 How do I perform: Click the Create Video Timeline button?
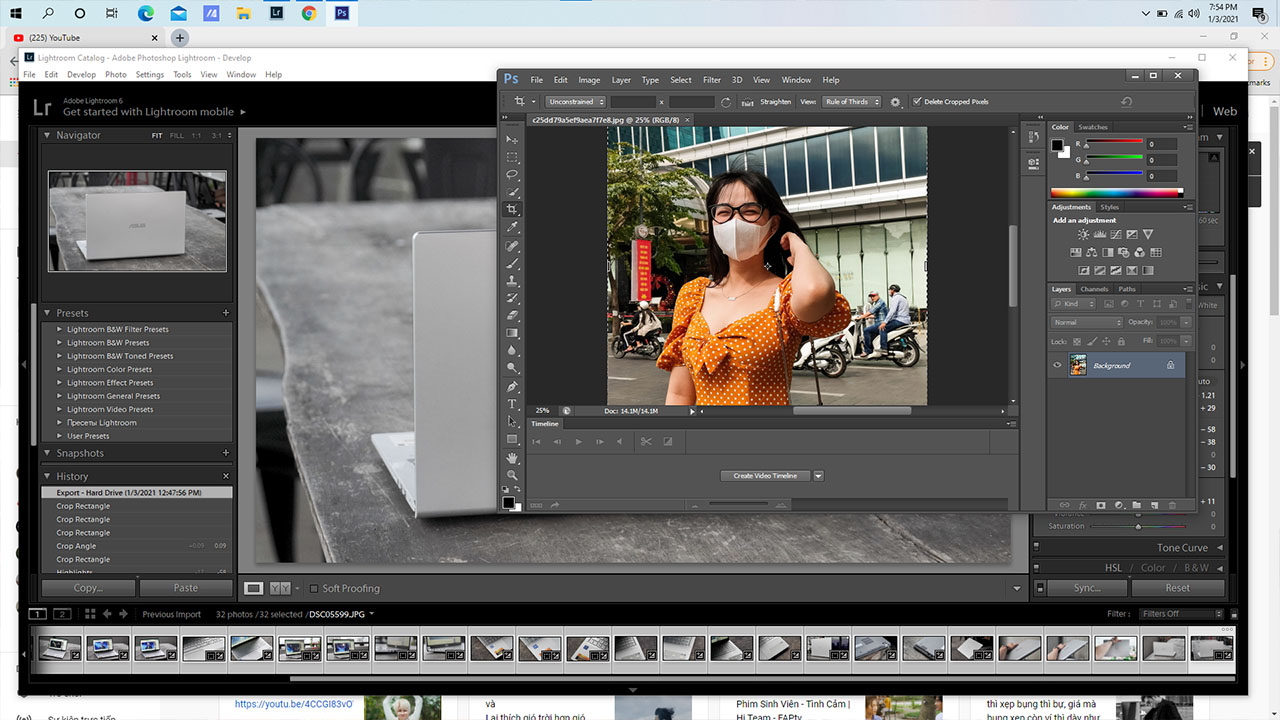pos(765,476)
